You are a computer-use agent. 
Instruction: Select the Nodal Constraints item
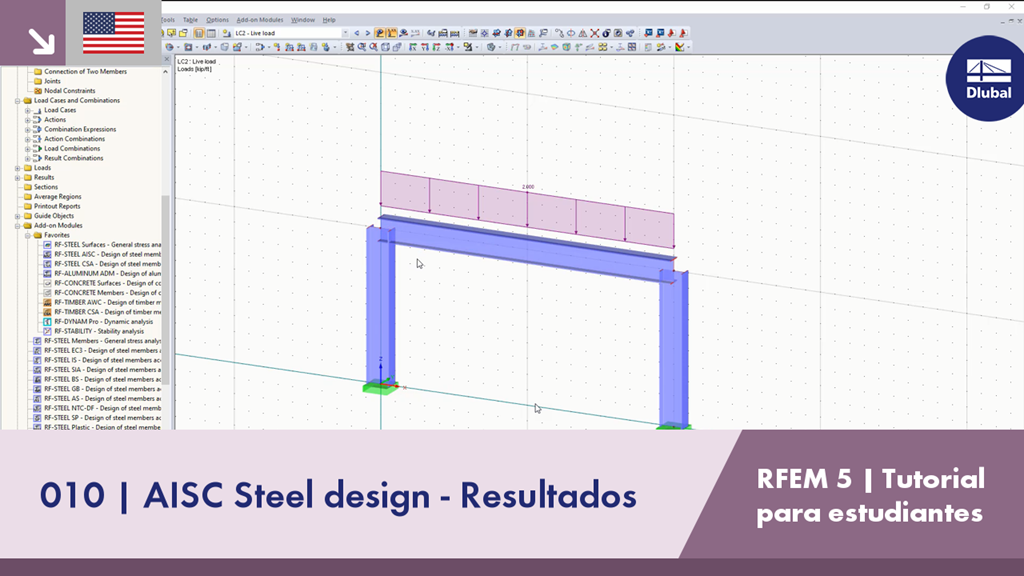(x=69, y=91)
